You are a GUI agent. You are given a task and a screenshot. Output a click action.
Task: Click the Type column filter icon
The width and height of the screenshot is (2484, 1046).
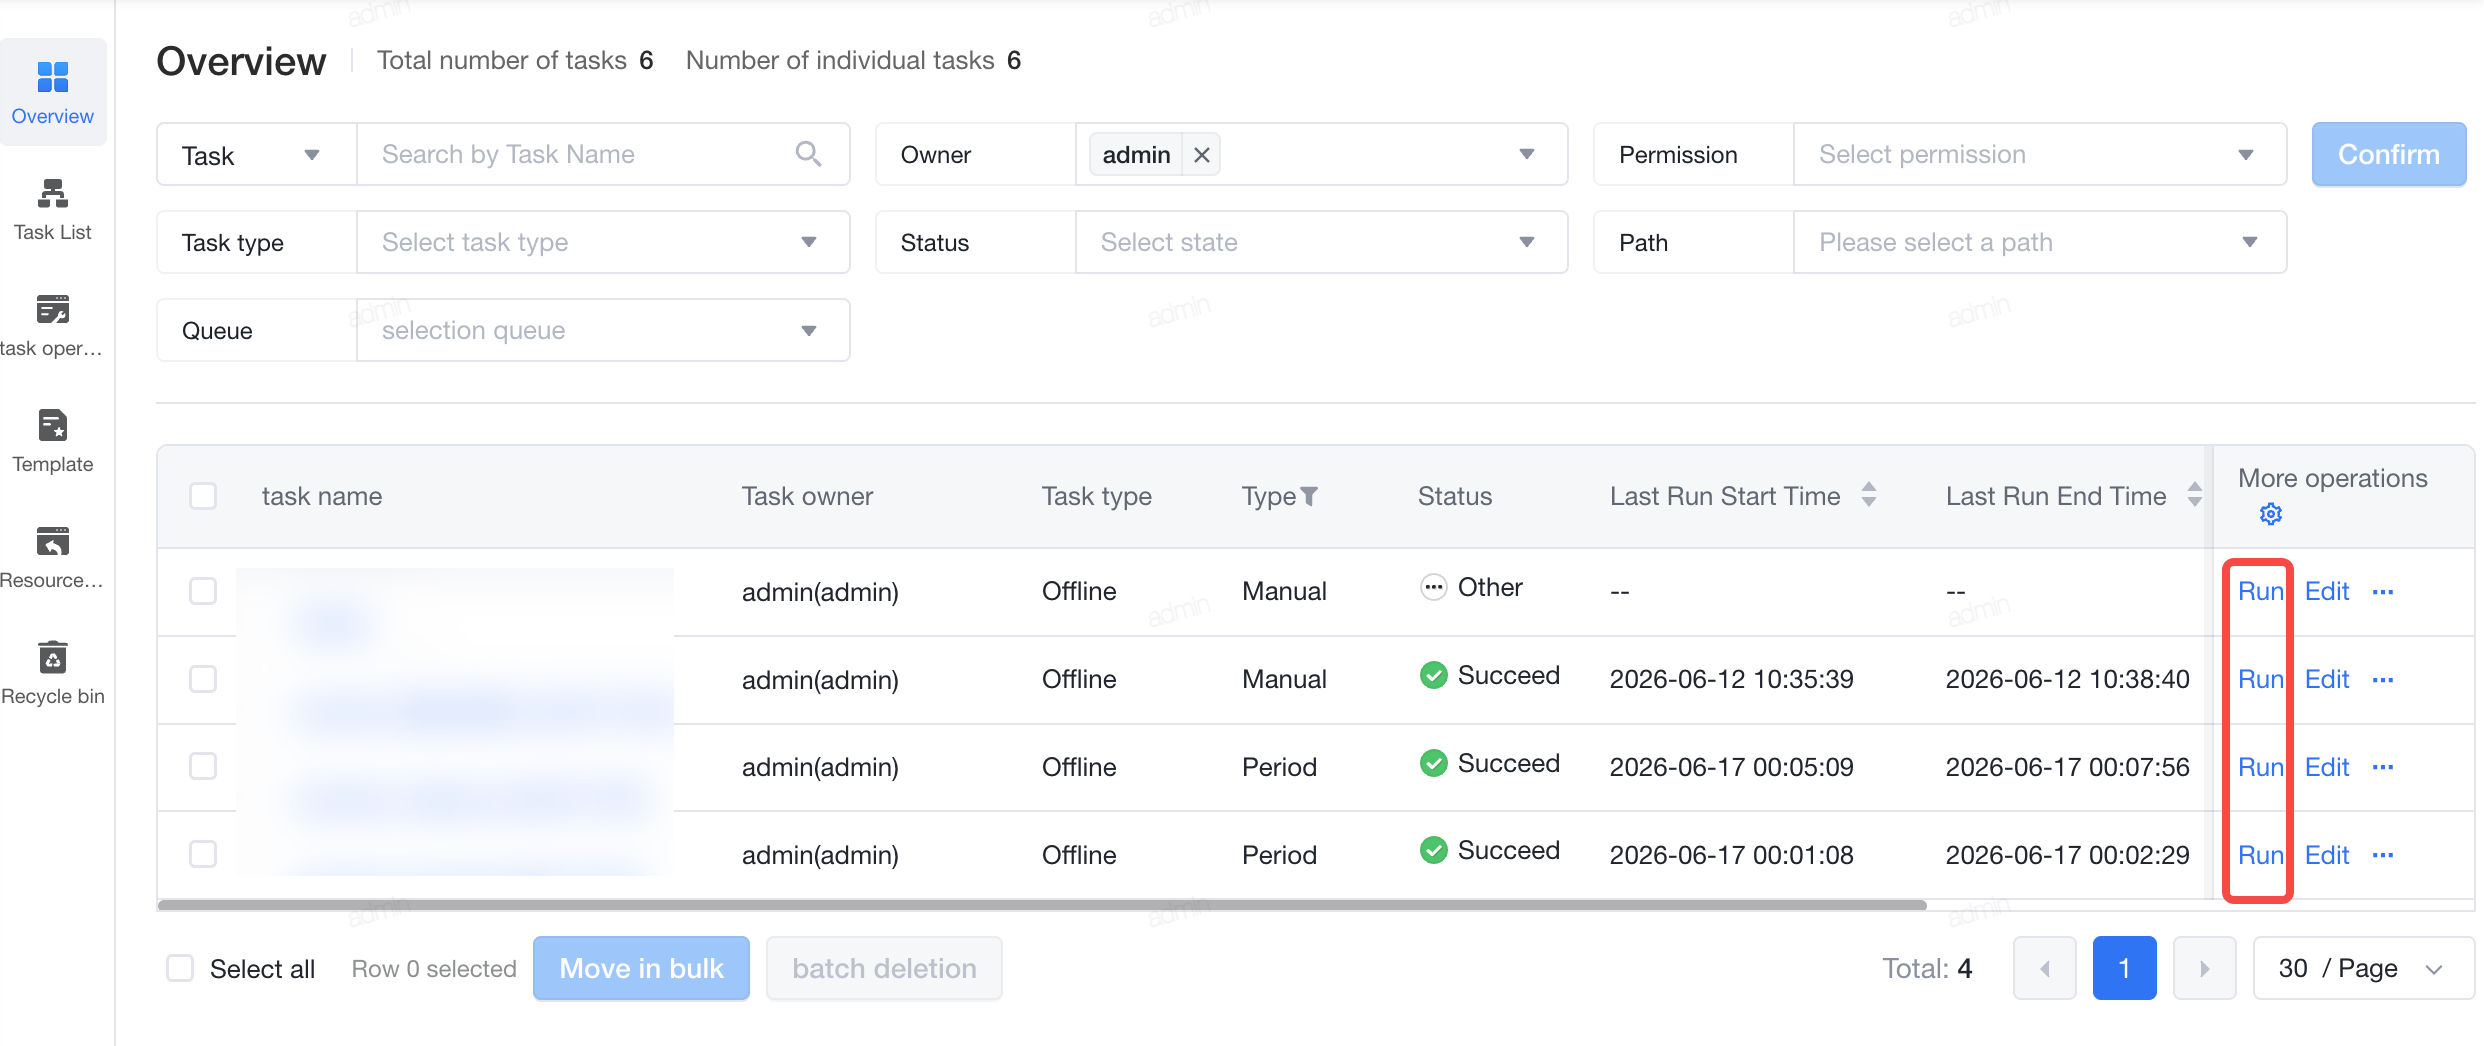[1309, 496]
